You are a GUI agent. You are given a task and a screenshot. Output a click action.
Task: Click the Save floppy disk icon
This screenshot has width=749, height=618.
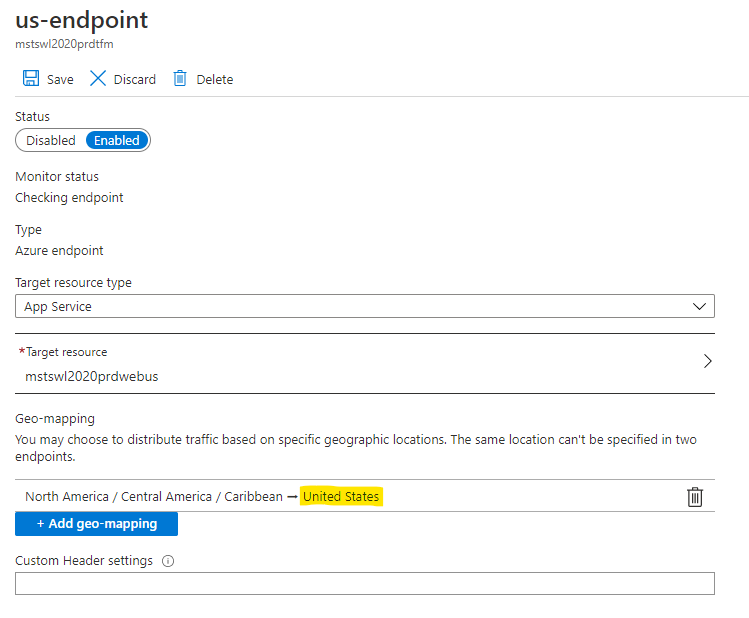tap(31, 78)
